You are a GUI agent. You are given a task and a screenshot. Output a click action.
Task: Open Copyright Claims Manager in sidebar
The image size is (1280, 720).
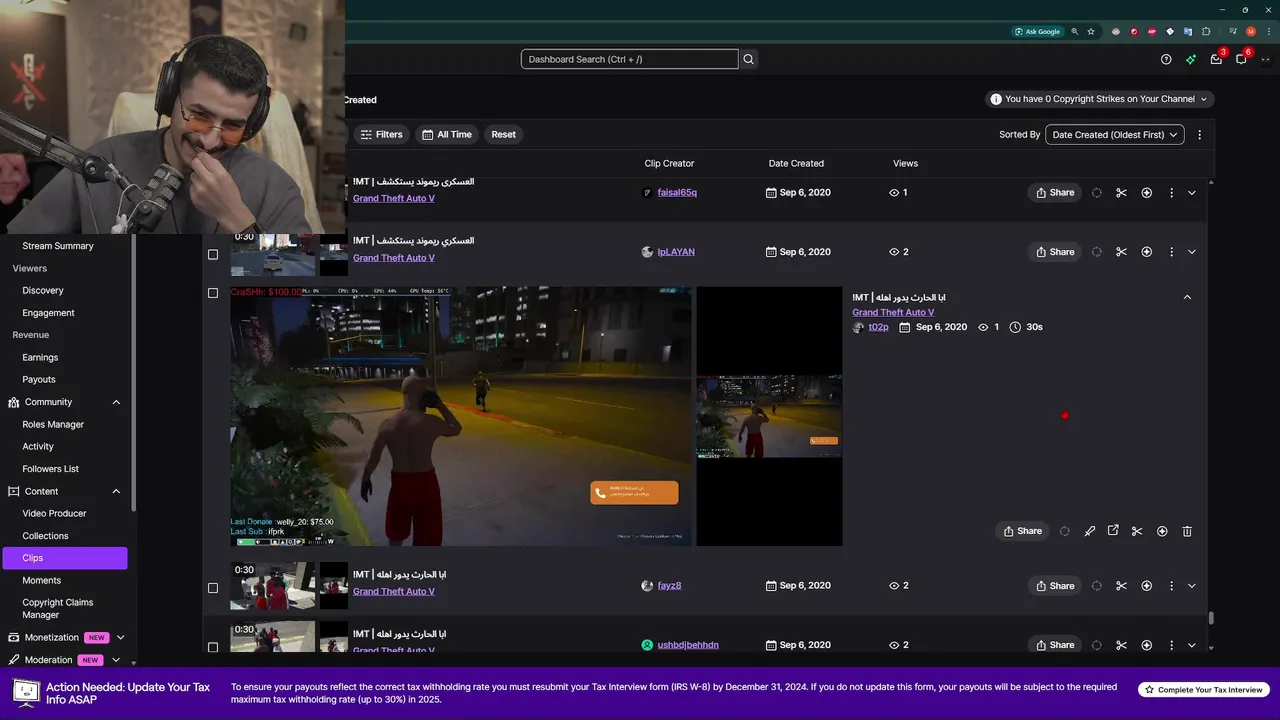[x=58, y=609]
